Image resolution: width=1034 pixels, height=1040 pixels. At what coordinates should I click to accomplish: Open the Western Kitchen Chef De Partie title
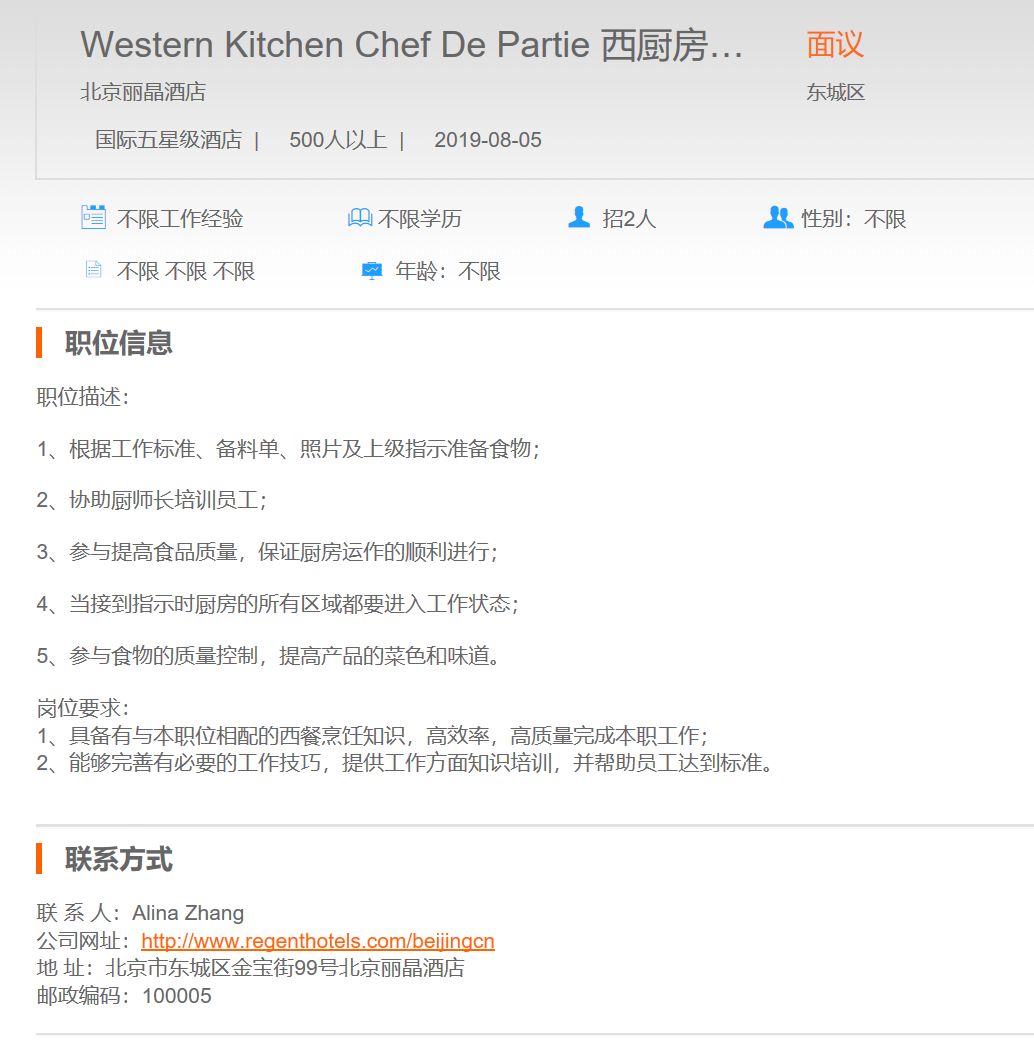click(x=412, y=46)
